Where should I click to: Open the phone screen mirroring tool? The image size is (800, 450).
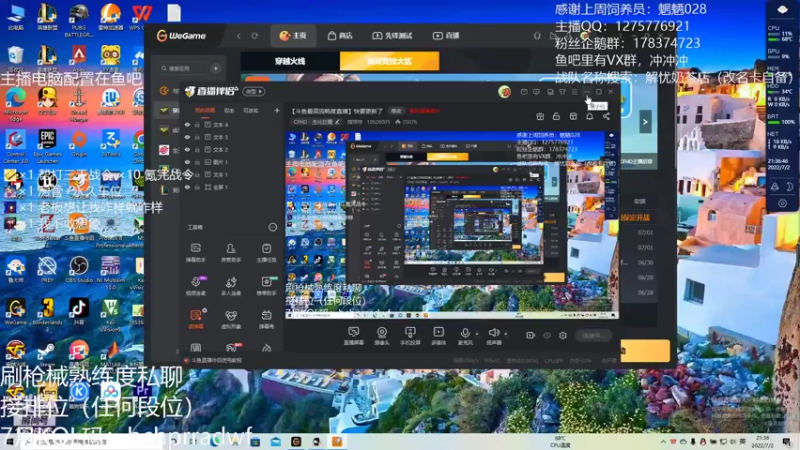pyautogui.click(x=410, y=336)
